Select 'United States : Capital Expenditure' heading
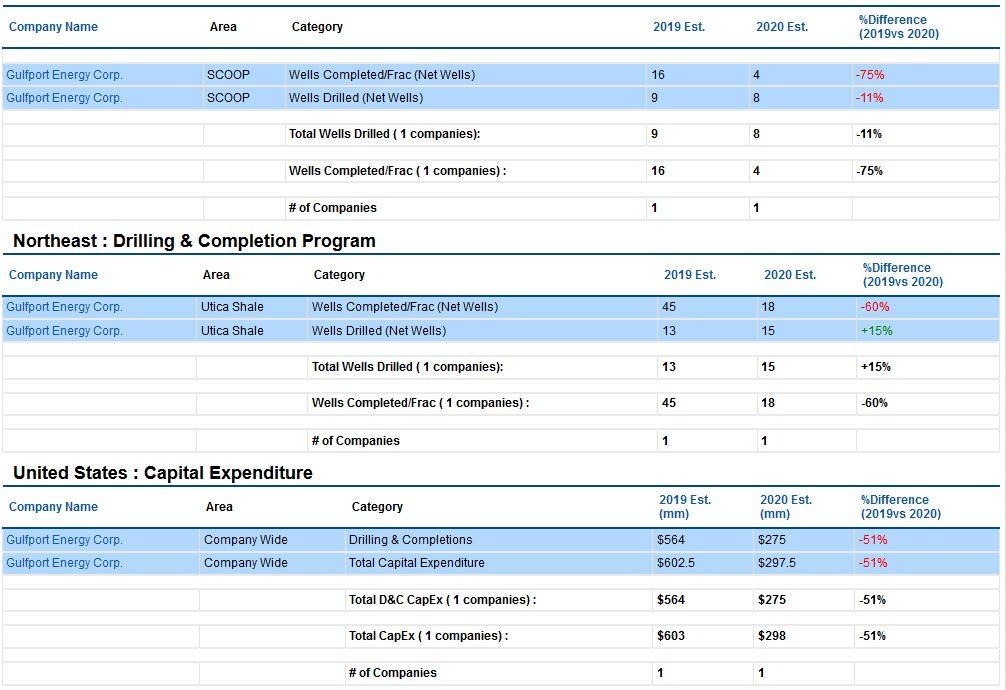The width and height of the screenshot is (1006, 690). [163, 473]
